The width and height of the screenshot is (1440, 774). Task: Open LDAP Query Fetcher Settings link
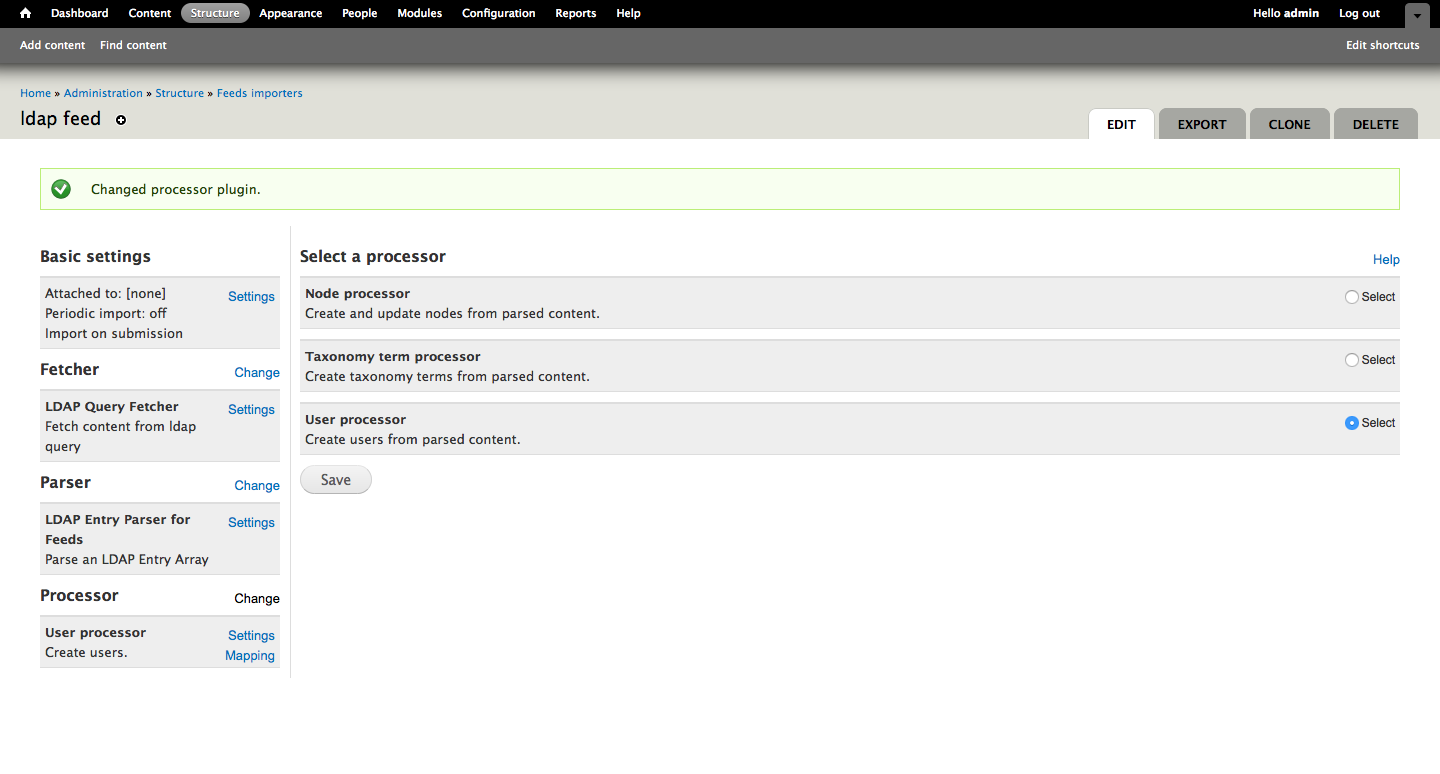(251, 410)
